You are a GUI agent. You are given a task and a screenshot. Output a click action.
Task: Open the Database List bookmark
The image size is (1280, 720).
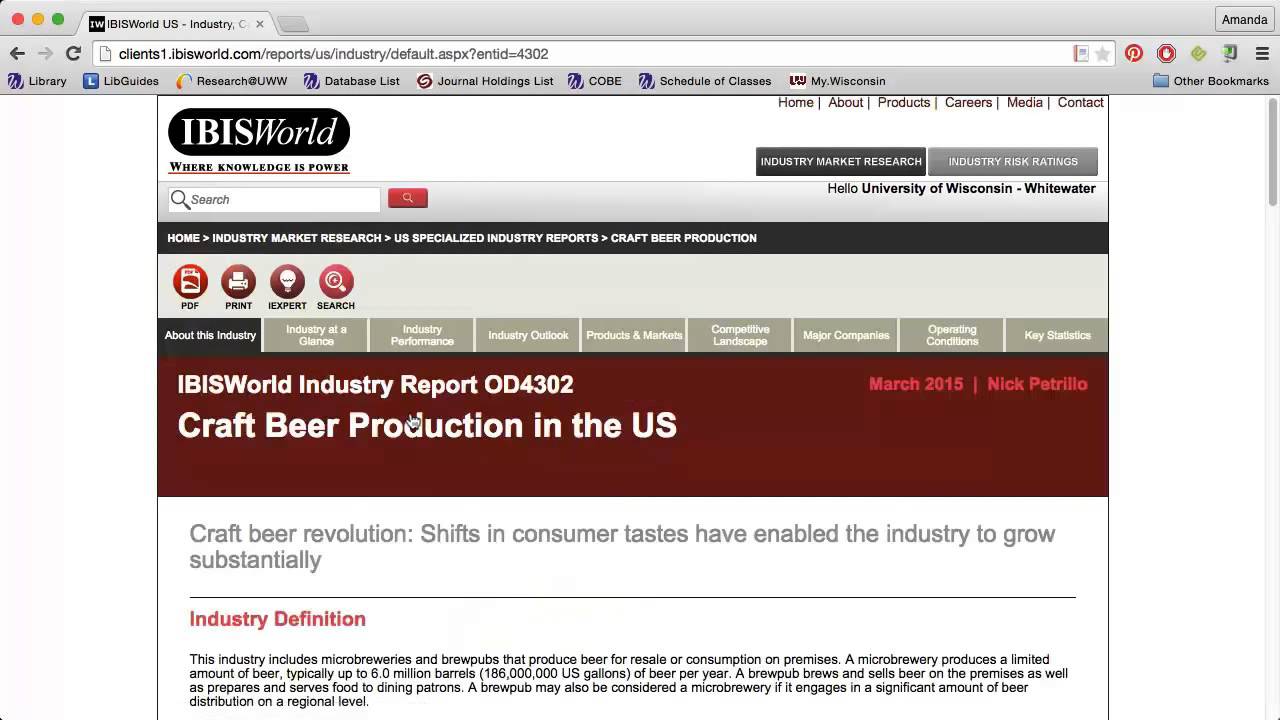click(x=352, y=81)
